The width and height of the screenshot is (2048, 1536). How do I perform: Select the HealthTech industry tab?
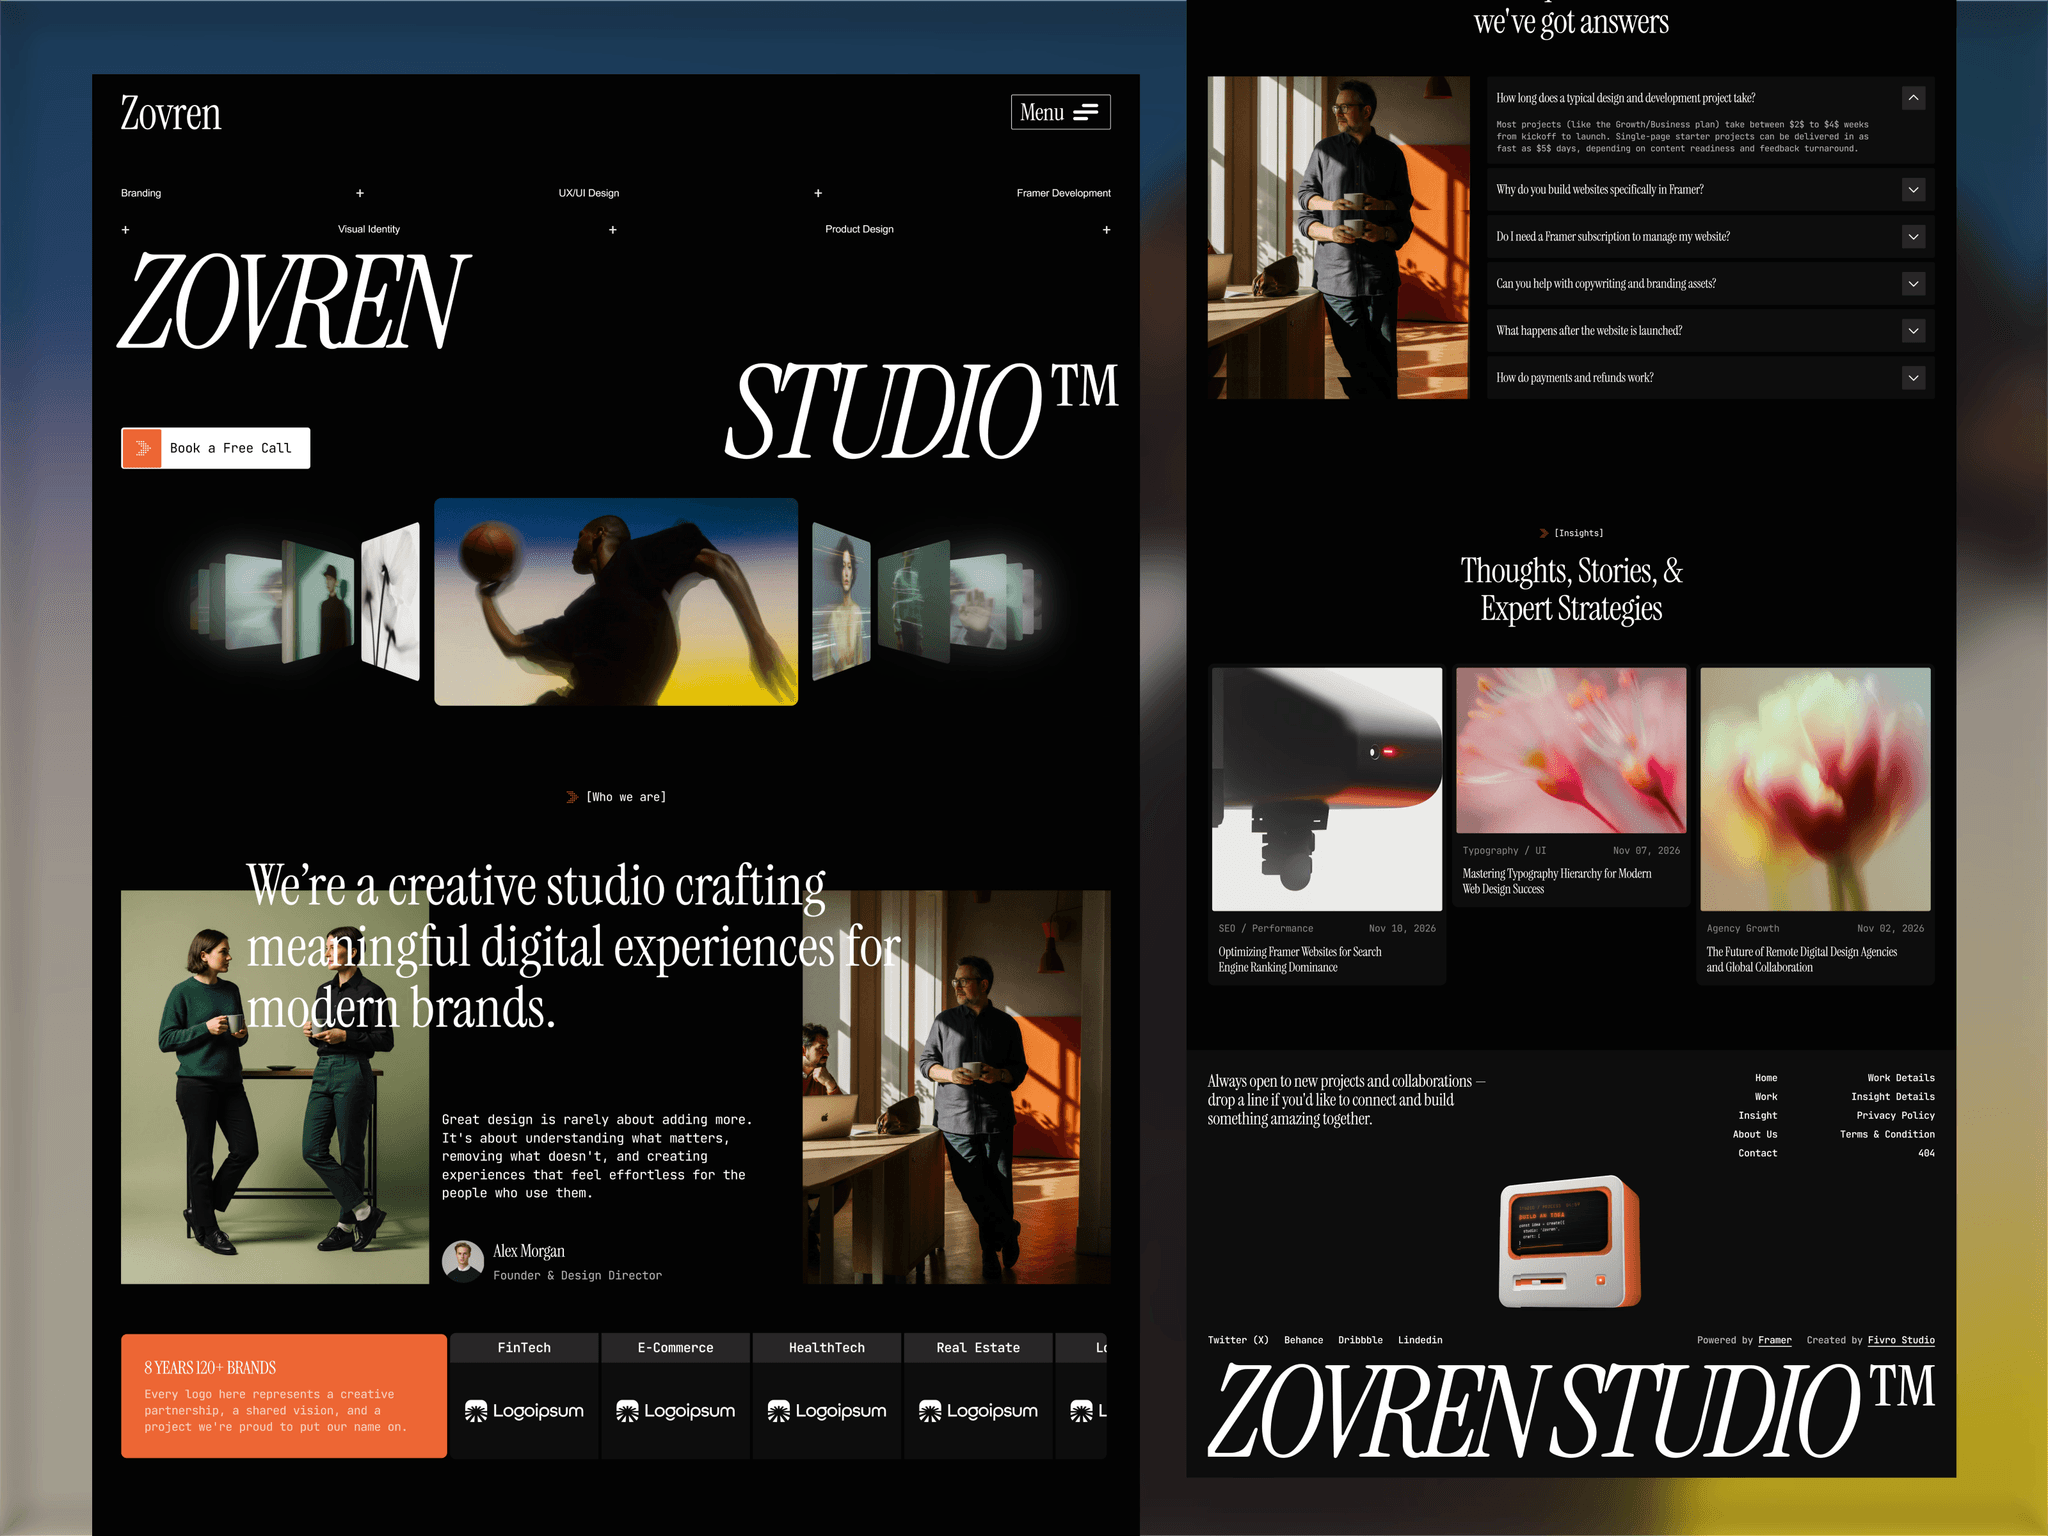[x=827, y=1348]
